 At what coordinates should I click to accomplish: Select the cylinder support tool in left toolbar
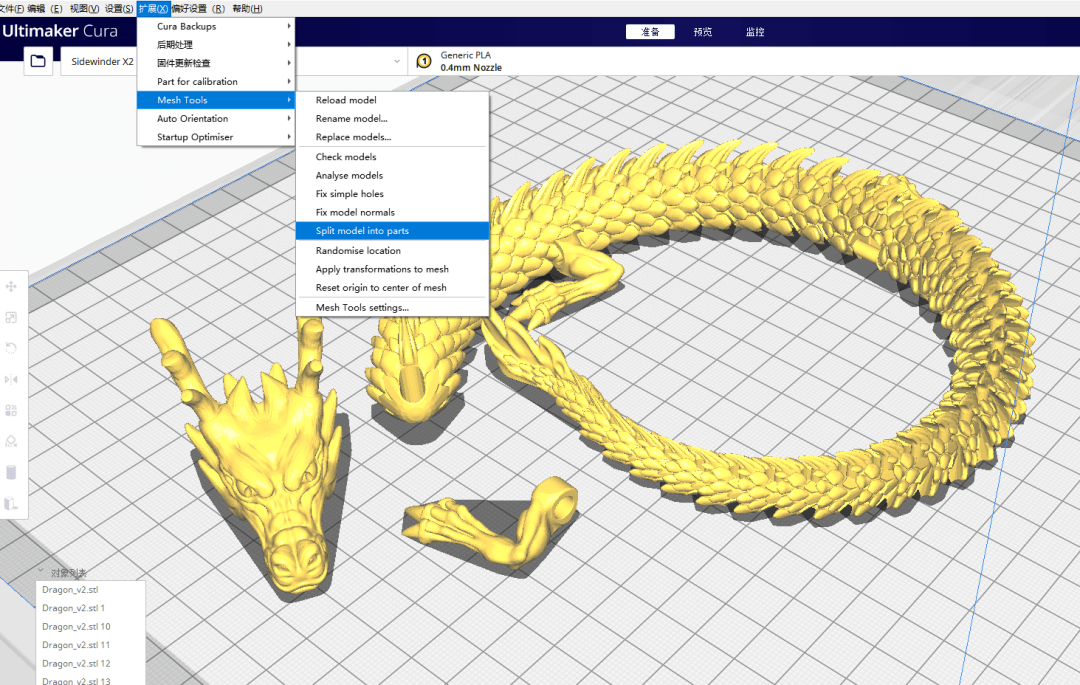(12, 472)
